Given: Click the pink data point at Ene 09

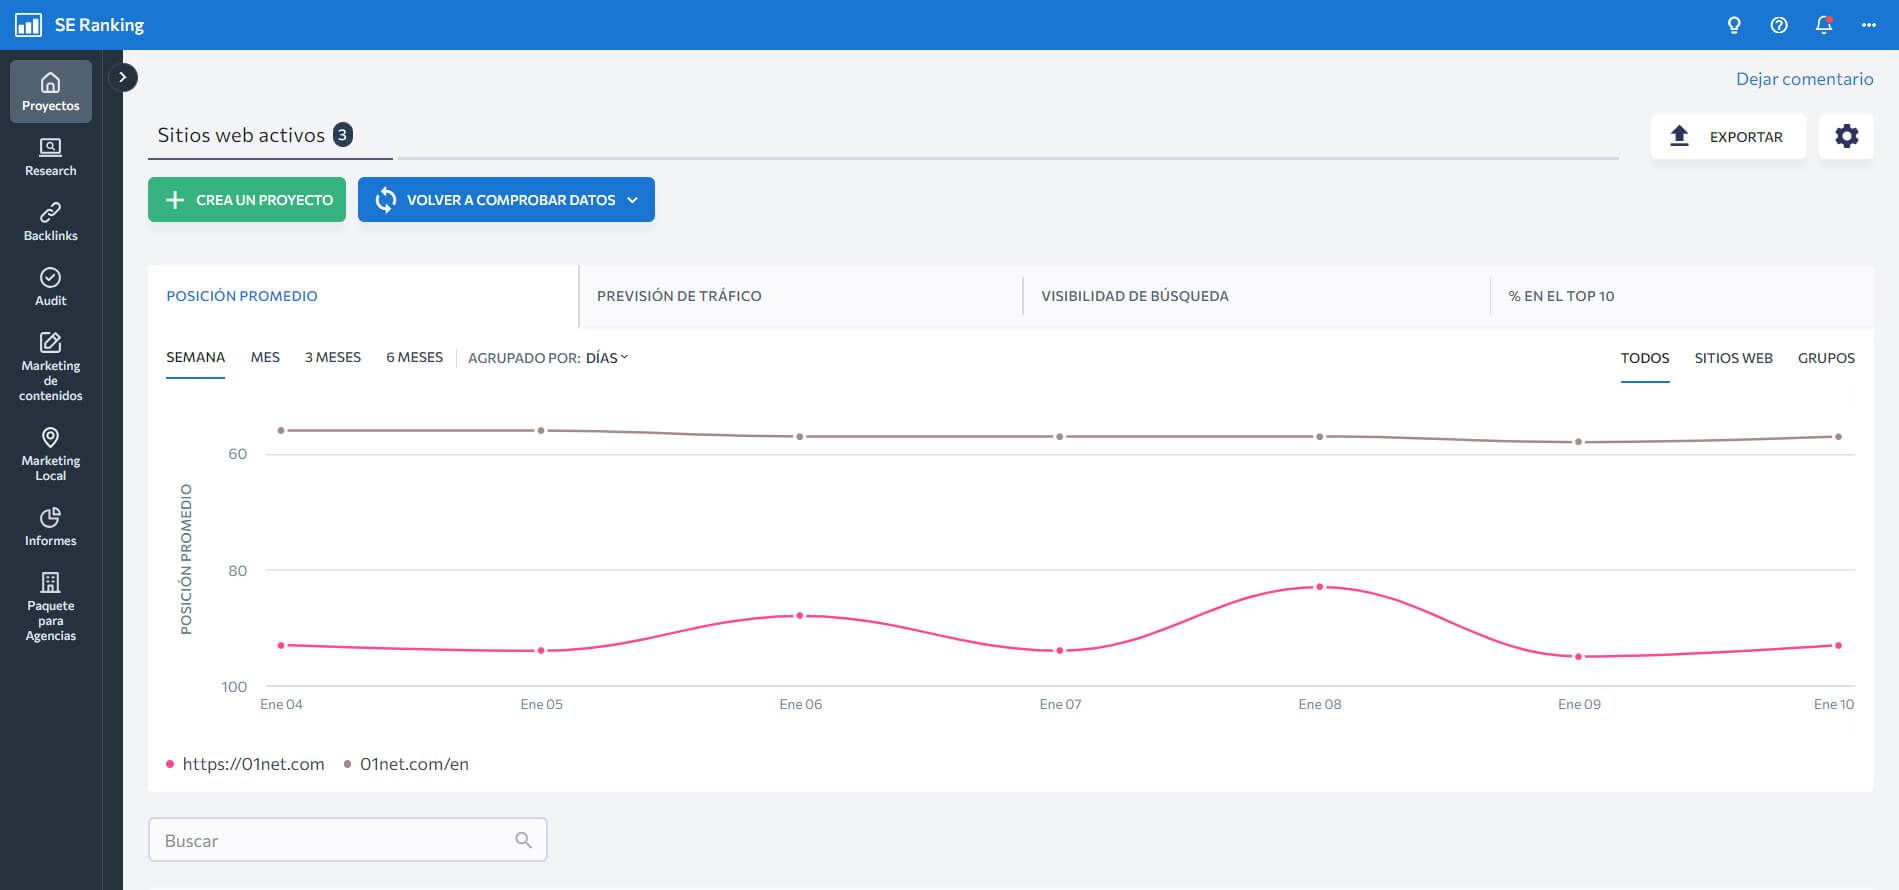Looking at the screenshot, I should pos(1579,657).
